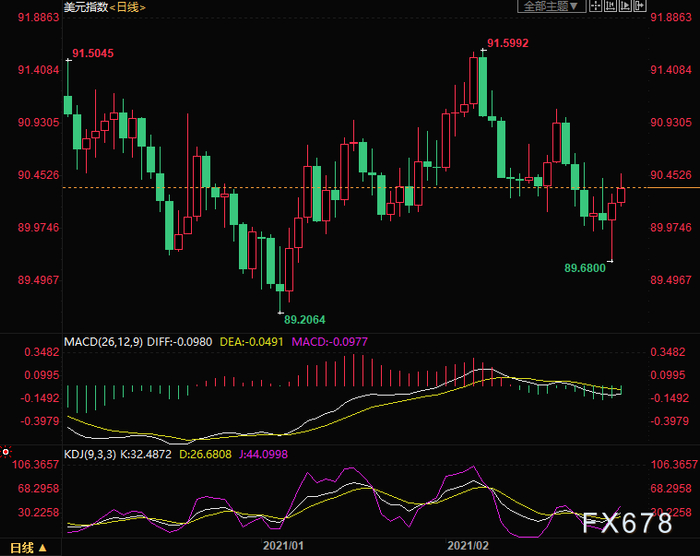The image size is (700, 556).
Task: Click the left axis 89.9746 label
Action: pos(38,228)
